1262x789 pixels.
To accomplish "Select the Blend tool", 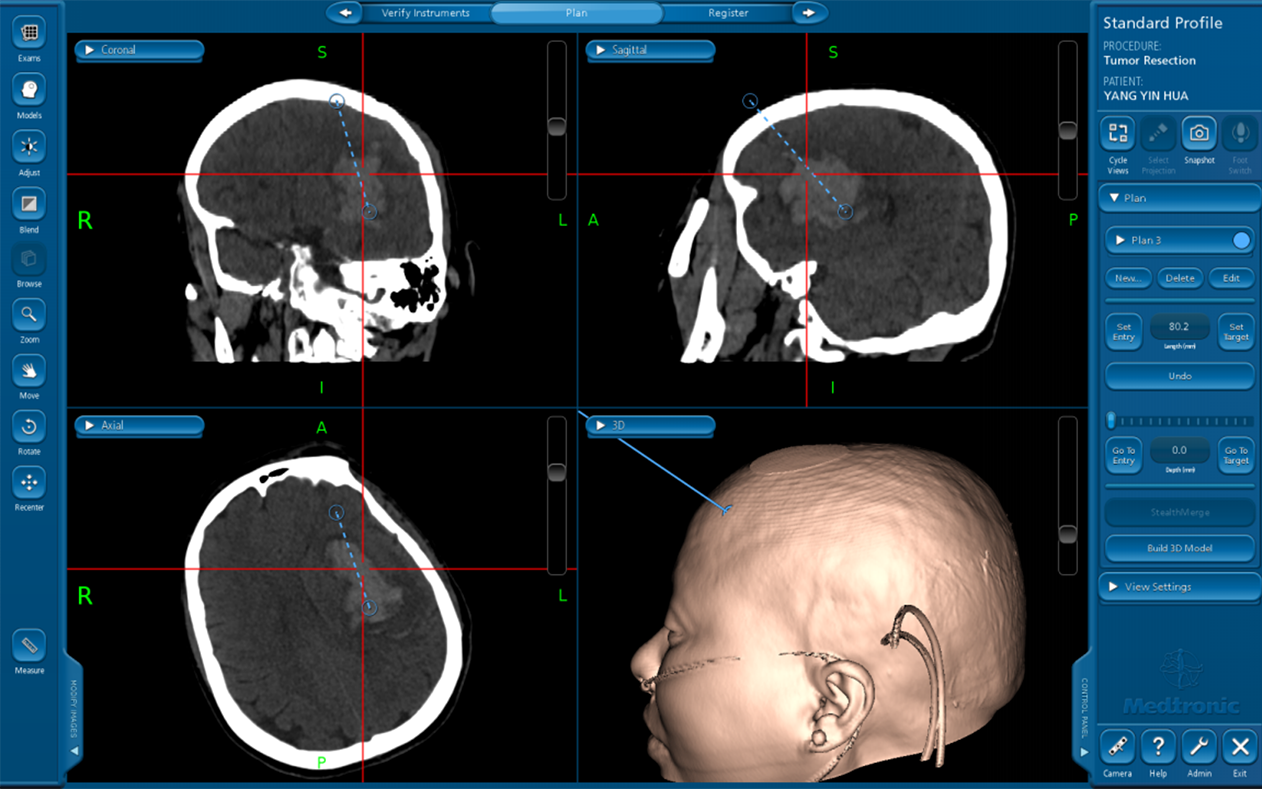I will pos(29,204).
